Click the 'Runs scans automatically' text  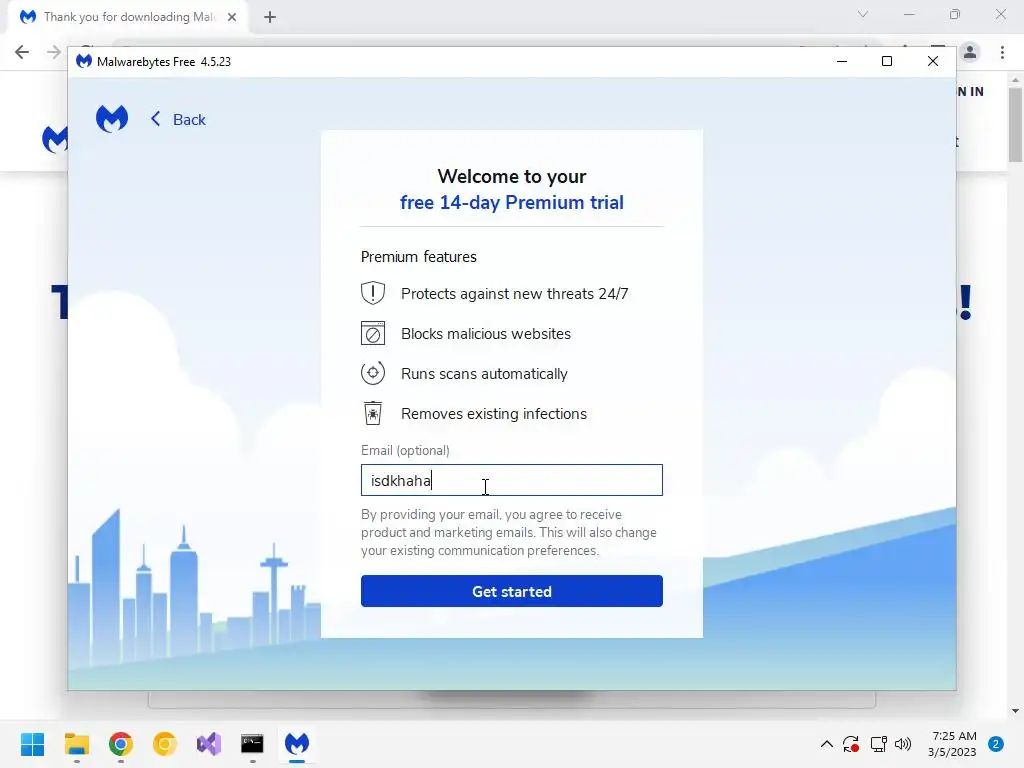coord(484,374)
